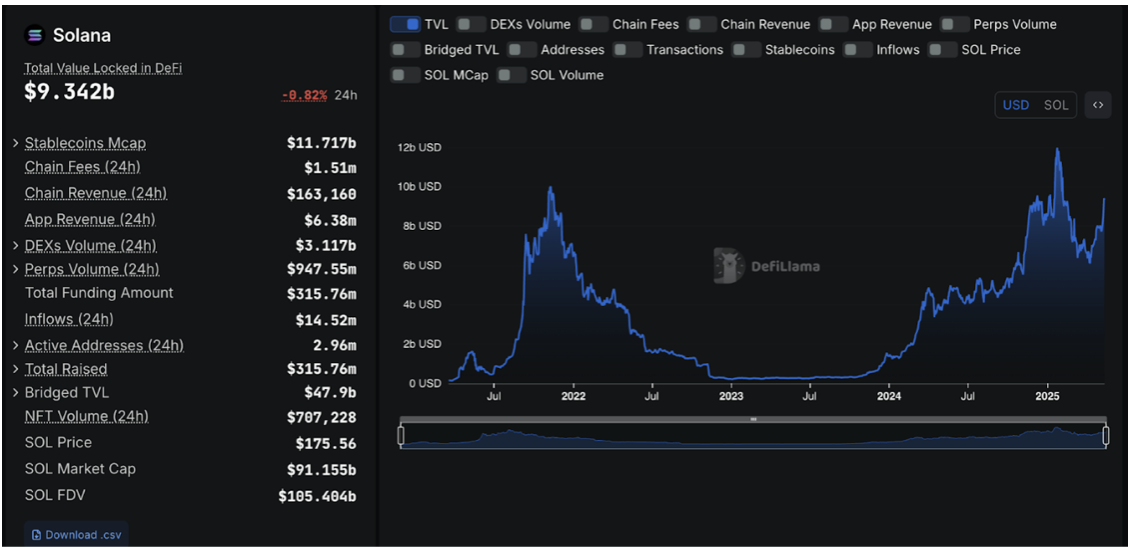
Task: Toggle the TVL chart switch
Action: coord(405,24)
